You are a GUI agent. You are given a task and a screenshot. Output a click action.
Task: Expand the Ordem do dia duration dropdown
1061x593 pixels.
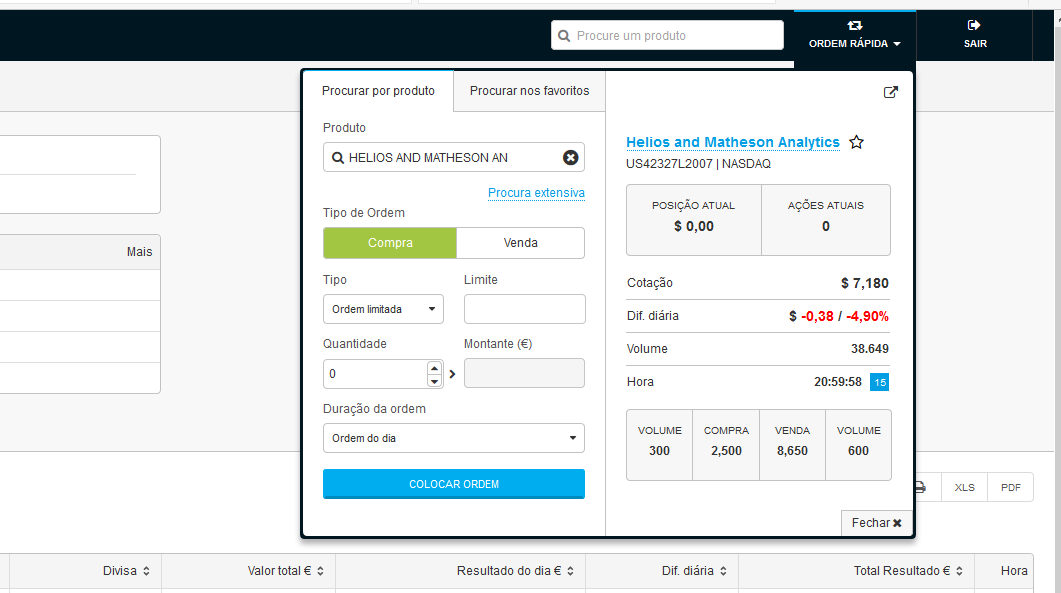pyautogui.click(x=453, y=438)
